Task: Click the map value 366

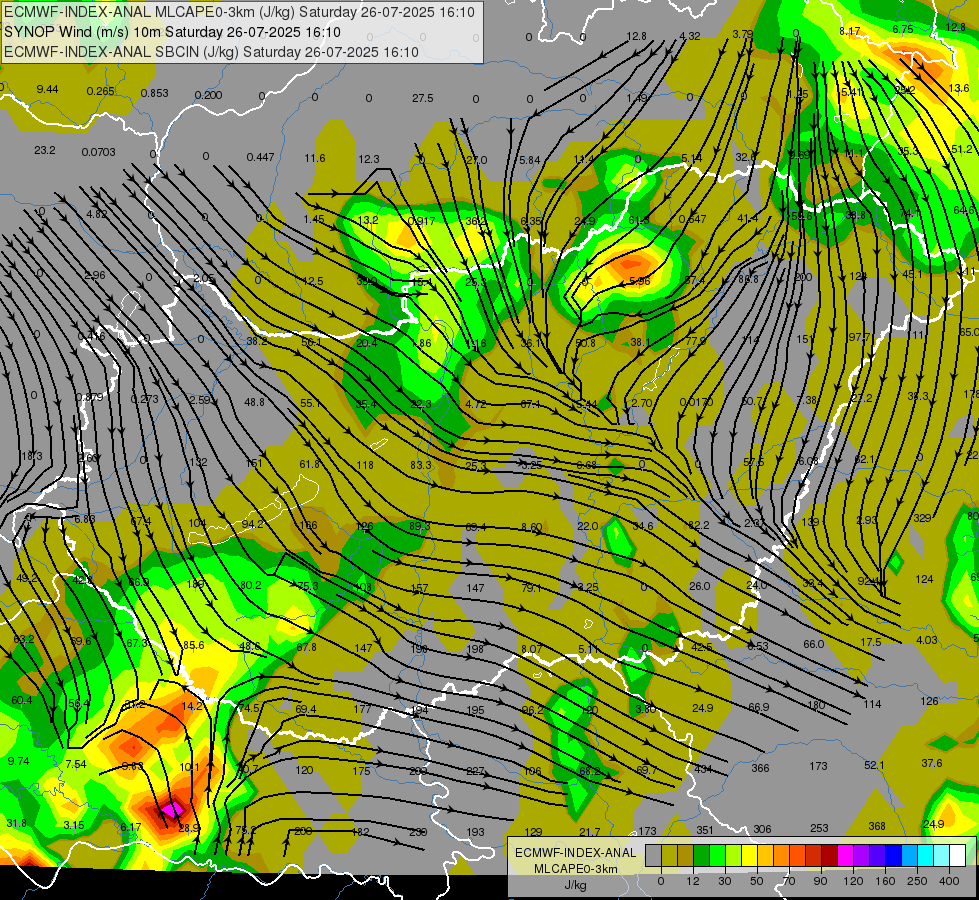Action: pyautogui.click(x=760, y=768)
